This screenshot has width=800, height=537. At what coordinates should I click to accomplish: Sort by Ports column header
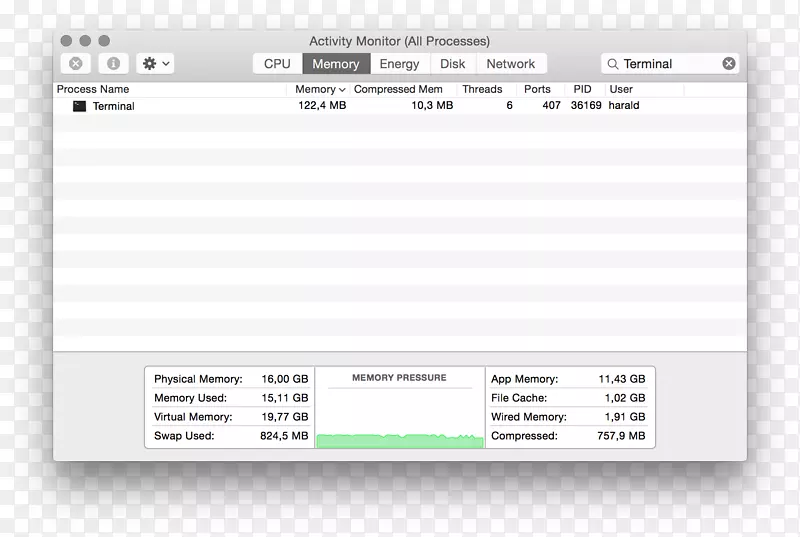coord(540,89)
